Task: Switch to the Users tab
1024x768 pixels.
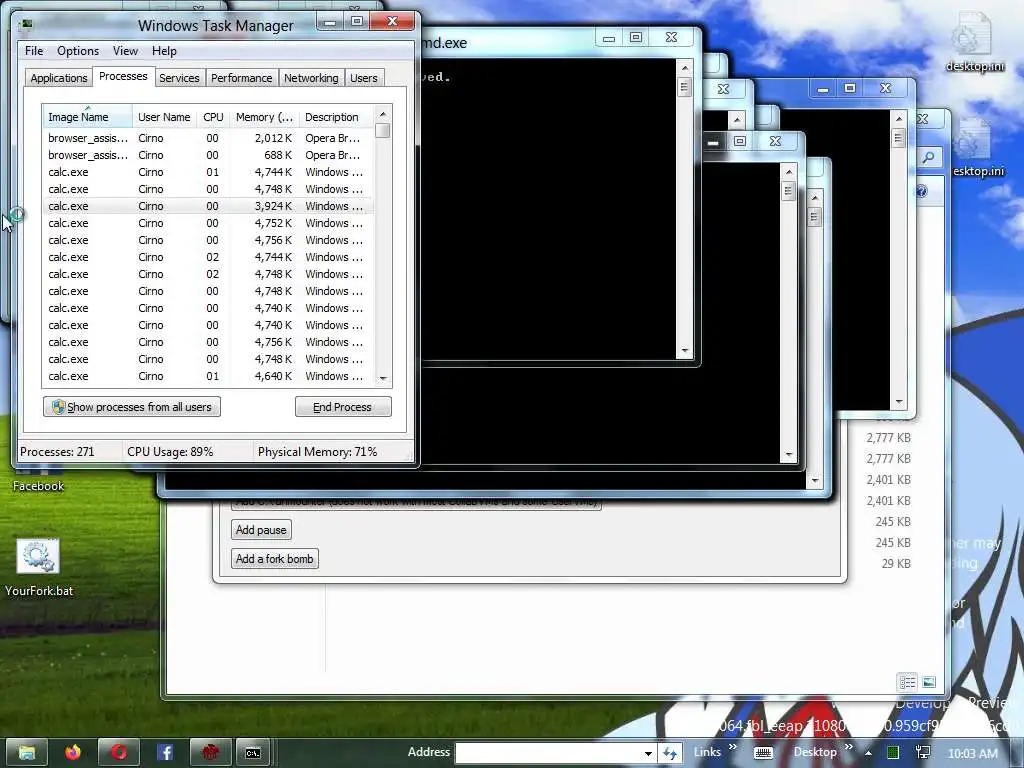Action: point(363,78)
